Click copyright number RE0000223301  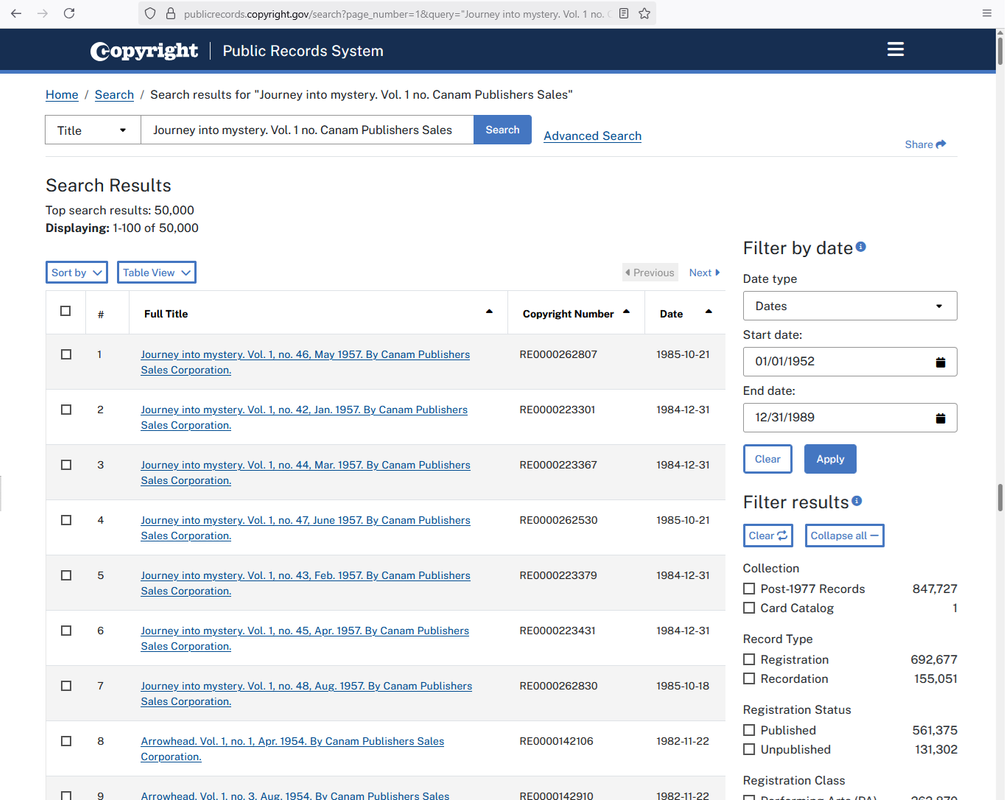[x=557, y=410]
